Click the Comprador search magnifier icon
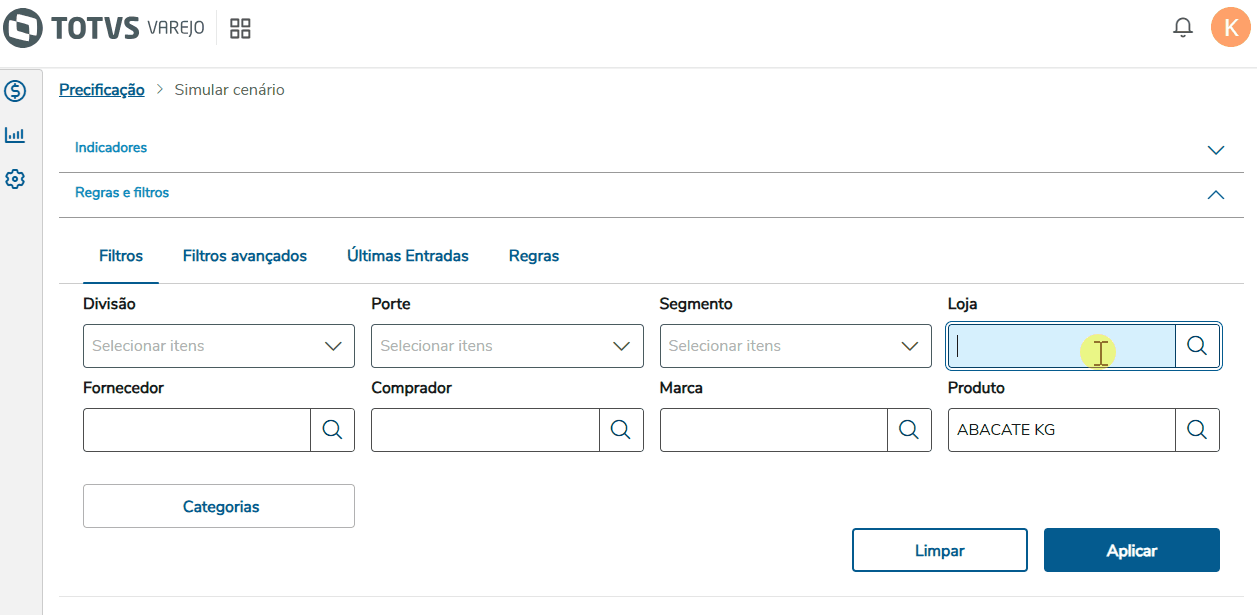The image size is (1257, 615). 620,430
